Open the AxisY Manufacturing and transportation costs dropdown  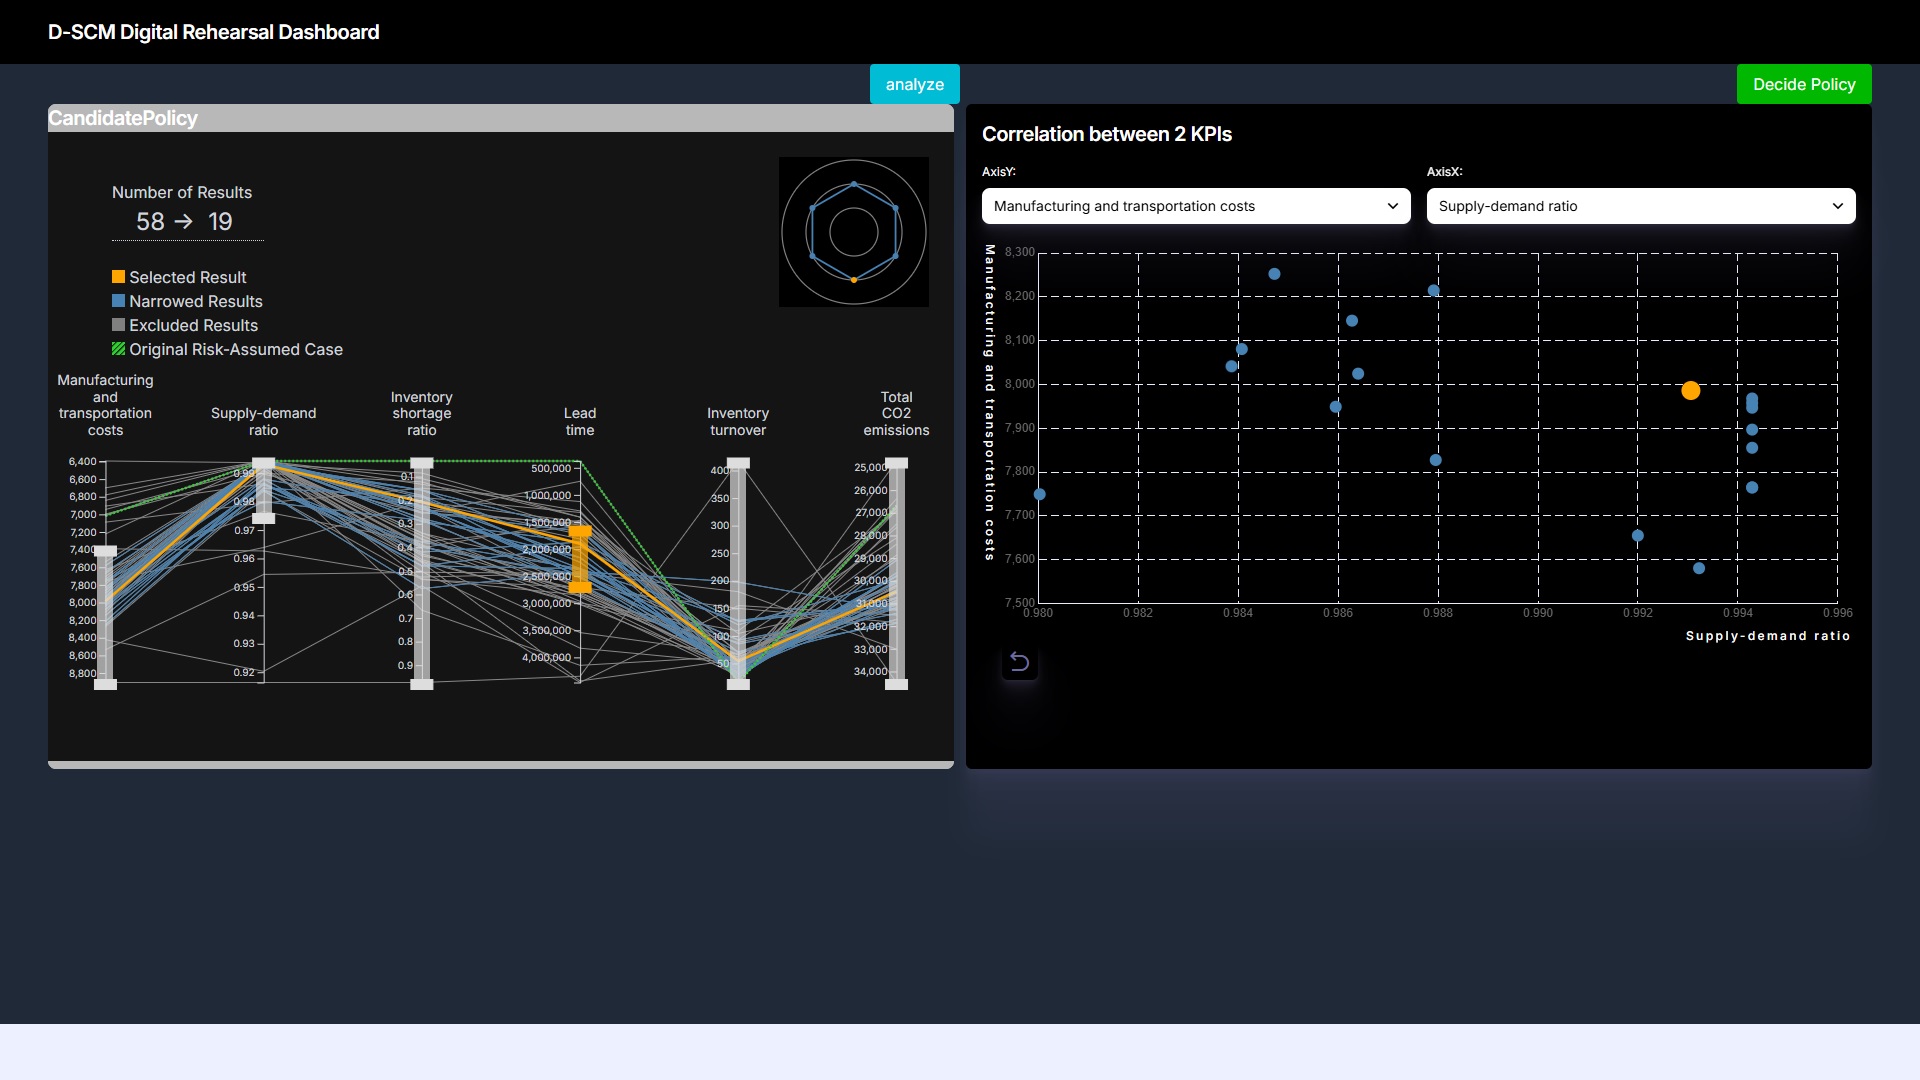1195,206
